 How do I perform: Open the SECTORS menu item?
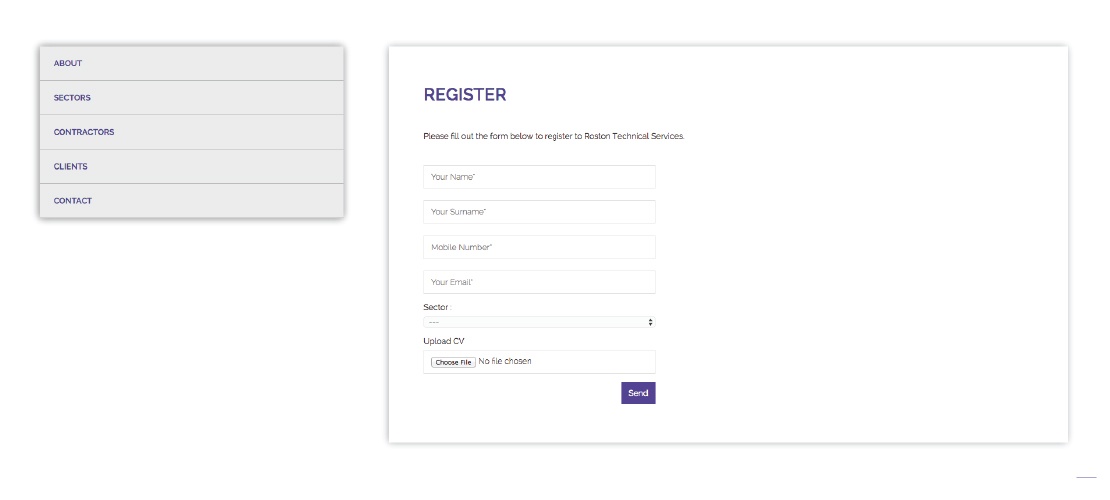pos(192,98)
